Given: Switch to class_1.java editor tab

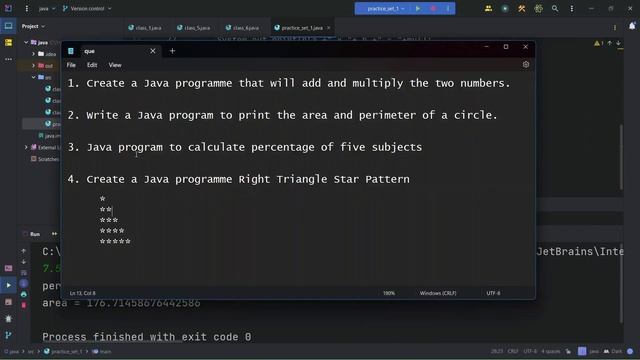Looking at the screenshot, I should click(x=145, y=28).
